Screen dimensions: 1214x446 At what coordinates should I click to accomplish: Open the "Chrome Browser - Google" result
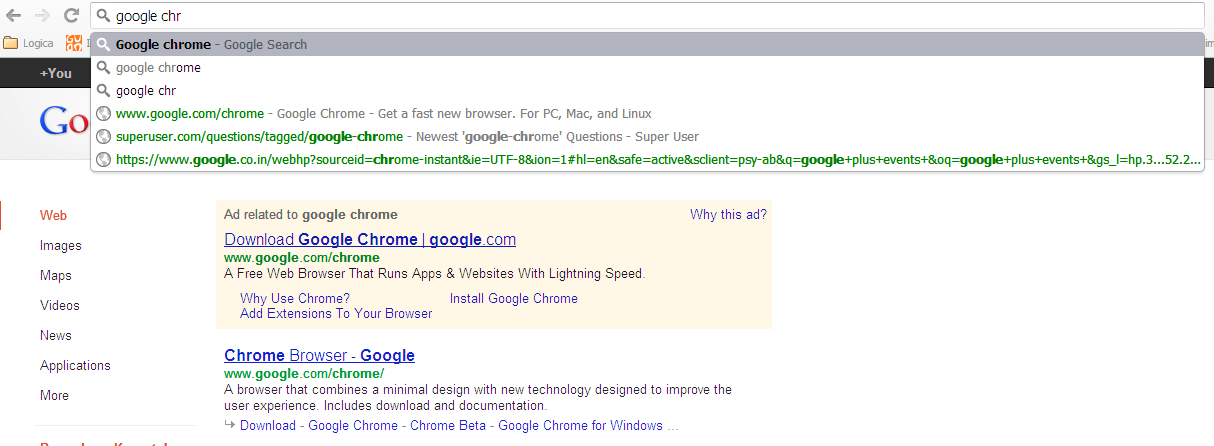(x=319, y=356)
